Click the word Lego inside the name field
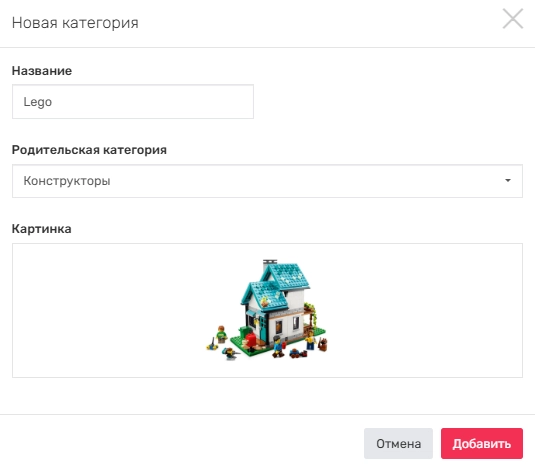 (38, 102)
